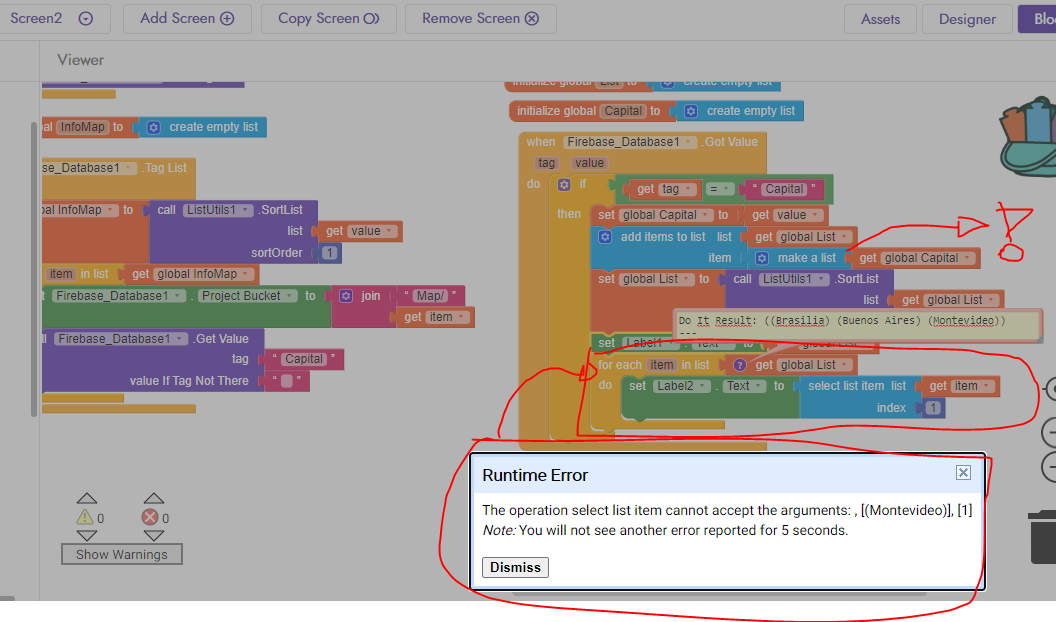Click the up arrow above the warning count
The image size is (1056, 622).
click(87, 498)
